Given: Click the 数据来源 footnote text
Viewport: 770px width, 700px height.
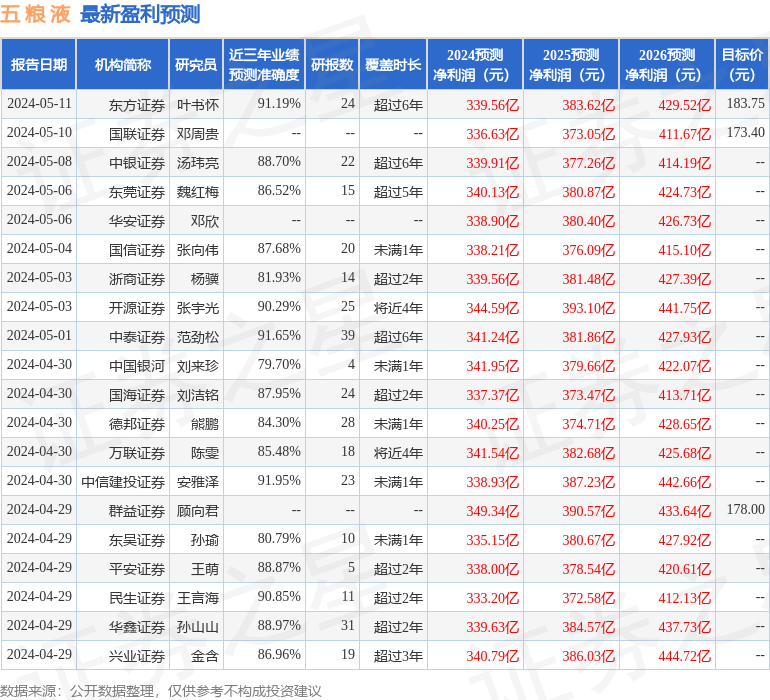Looking at the screenshot, I should click(161, 691).
